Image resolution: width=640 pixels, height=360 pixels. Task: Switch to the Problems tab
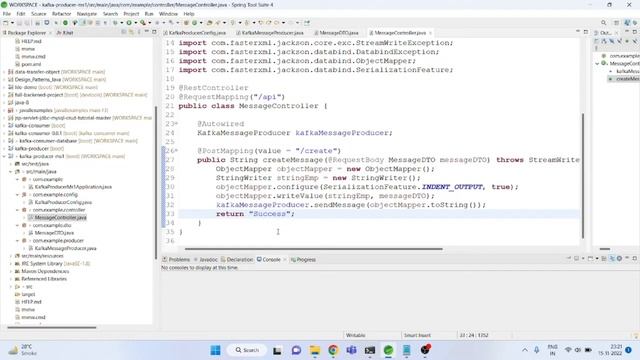[176, 260]
